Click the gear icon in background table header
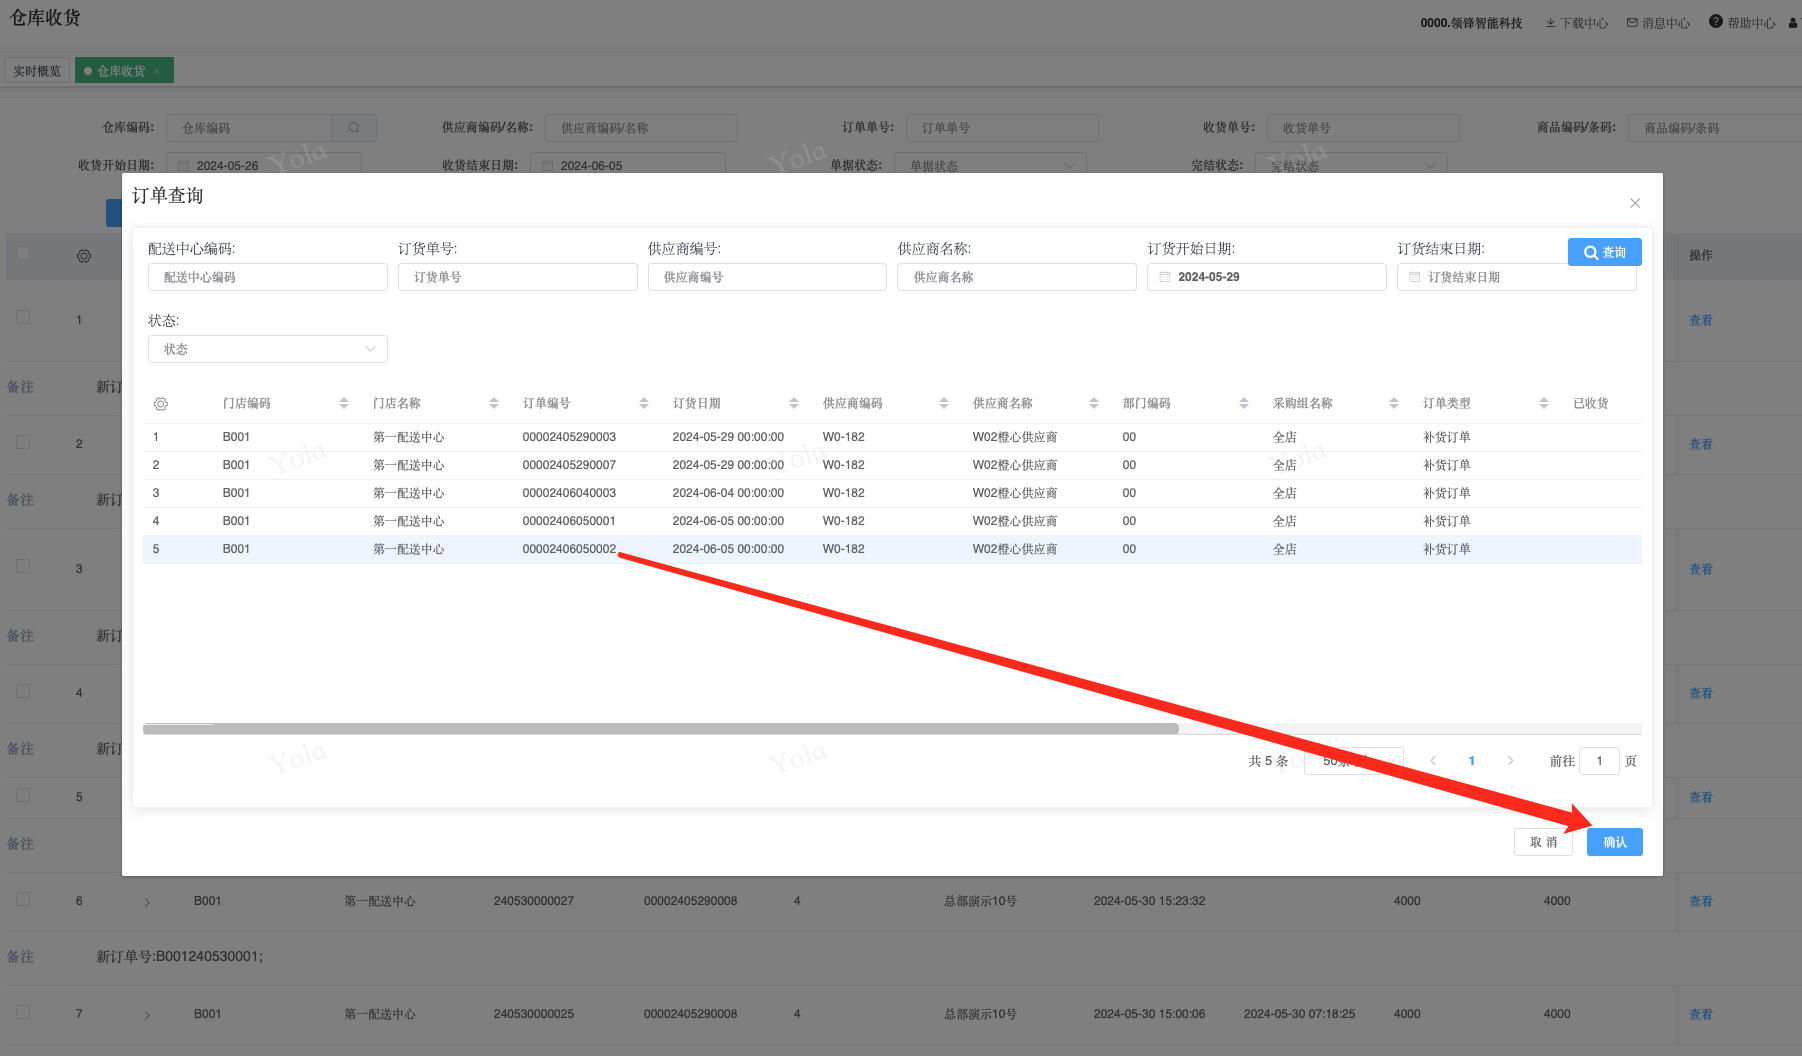This screenshot has height=1056, width=1802. click(84, 256)
